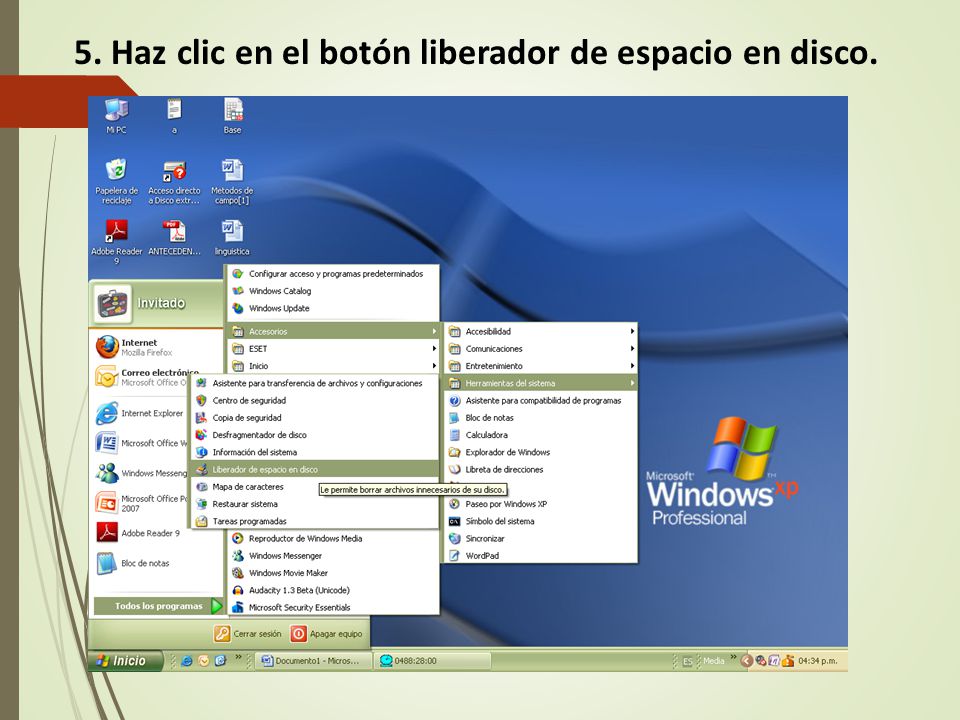Open Windows Catalog

point(334,291)
